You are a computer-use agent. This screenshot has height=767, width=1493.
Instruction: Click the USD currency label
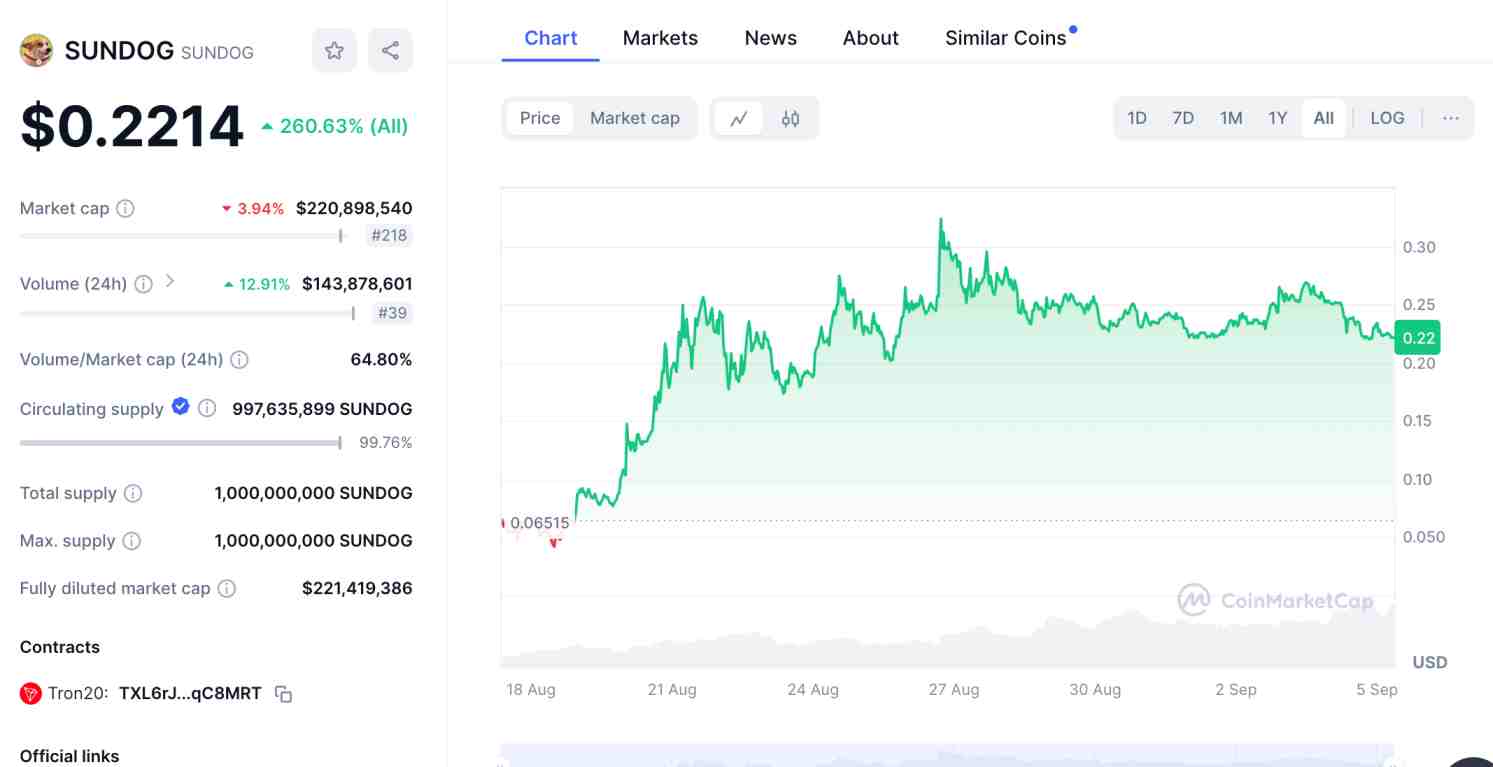tap(1429, 662)
